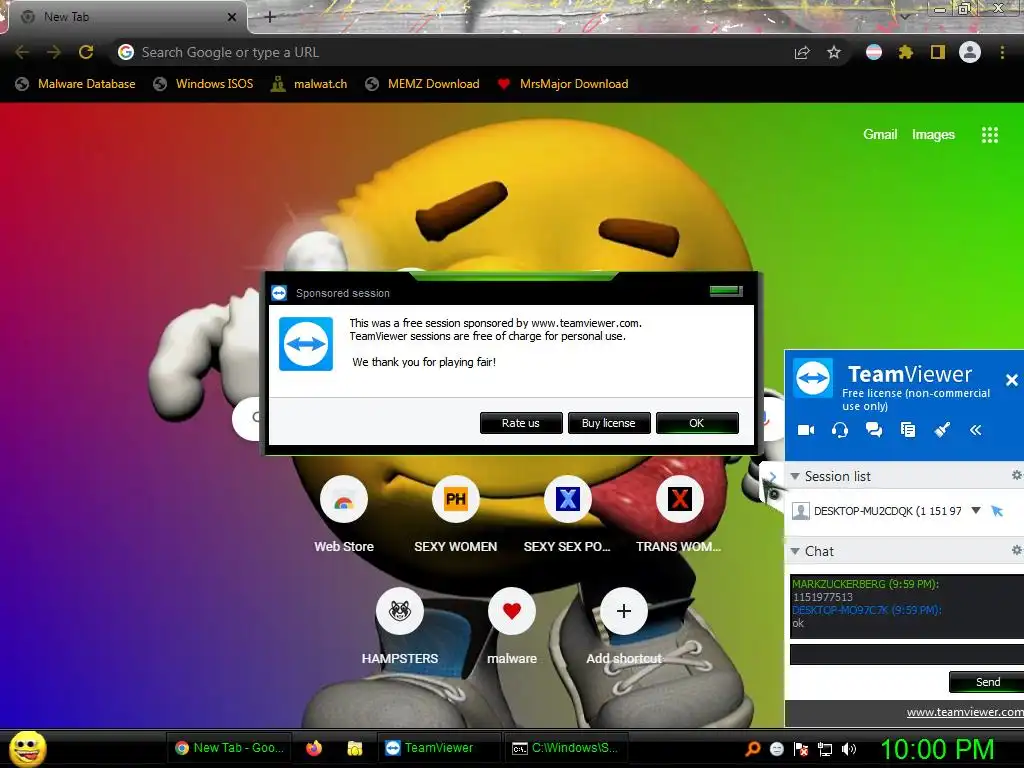Open File Explorer from the taskbar
Screen dimensions: 1024x768
[355, 748]
